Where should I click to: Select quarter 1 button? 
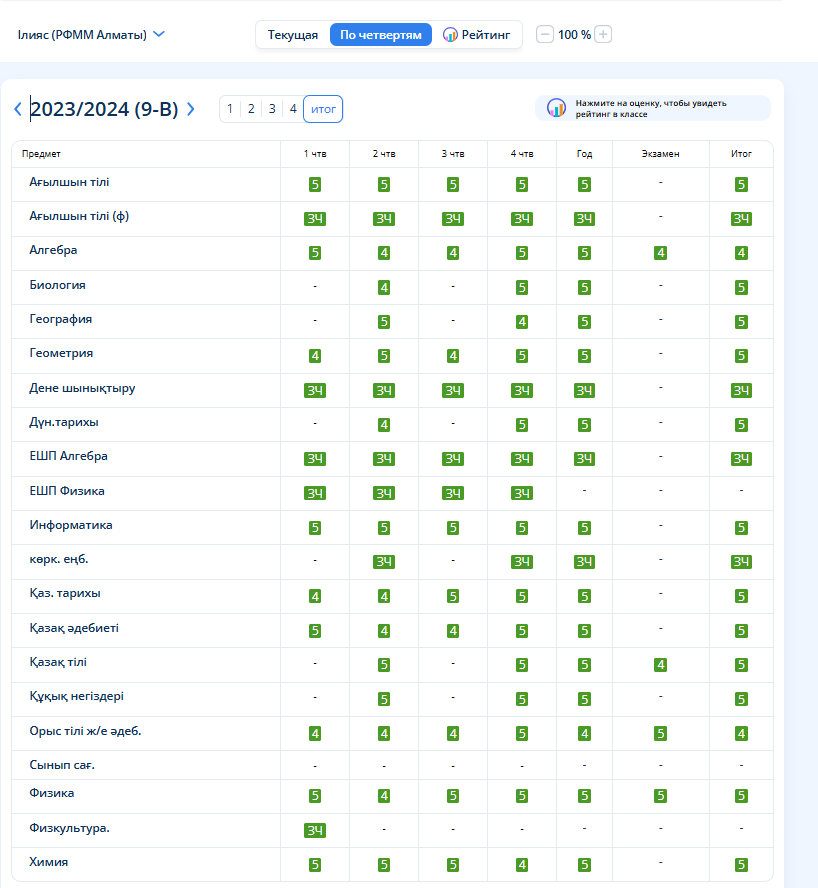click(x=230, y=109)
